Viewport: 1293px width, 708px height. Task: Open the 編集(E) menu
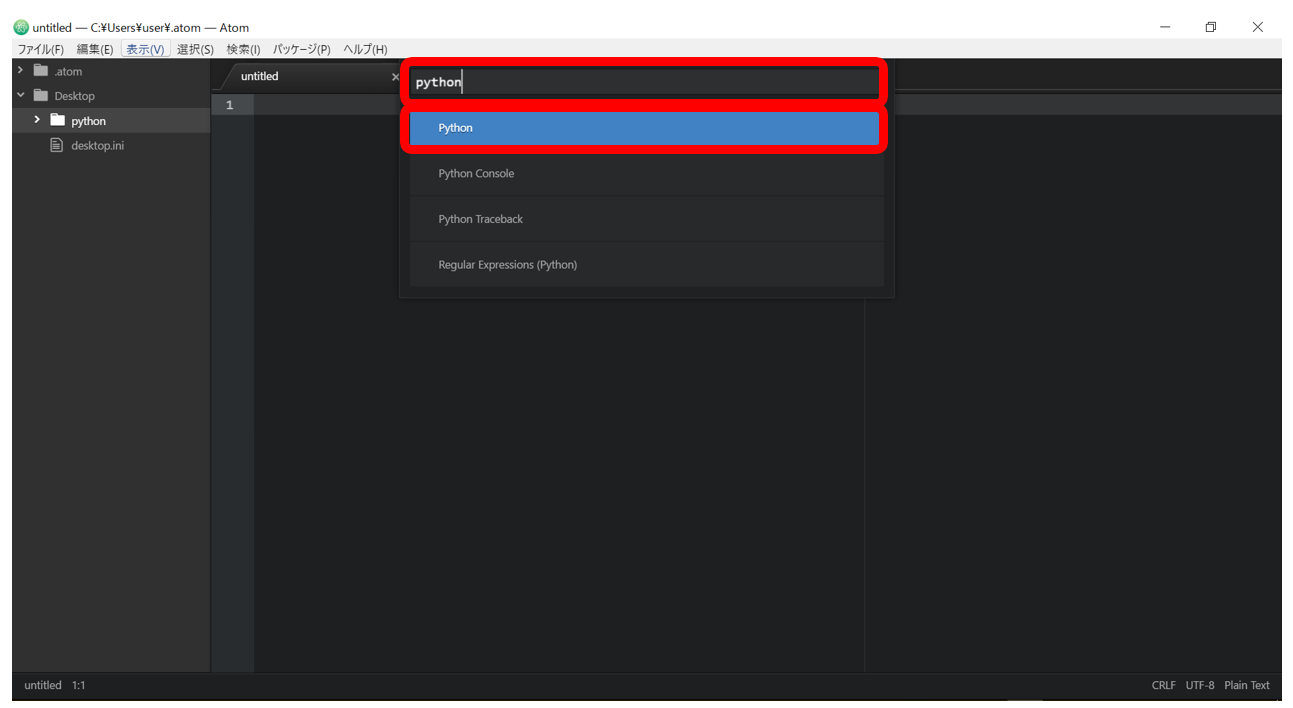click(x=95, y=50)
